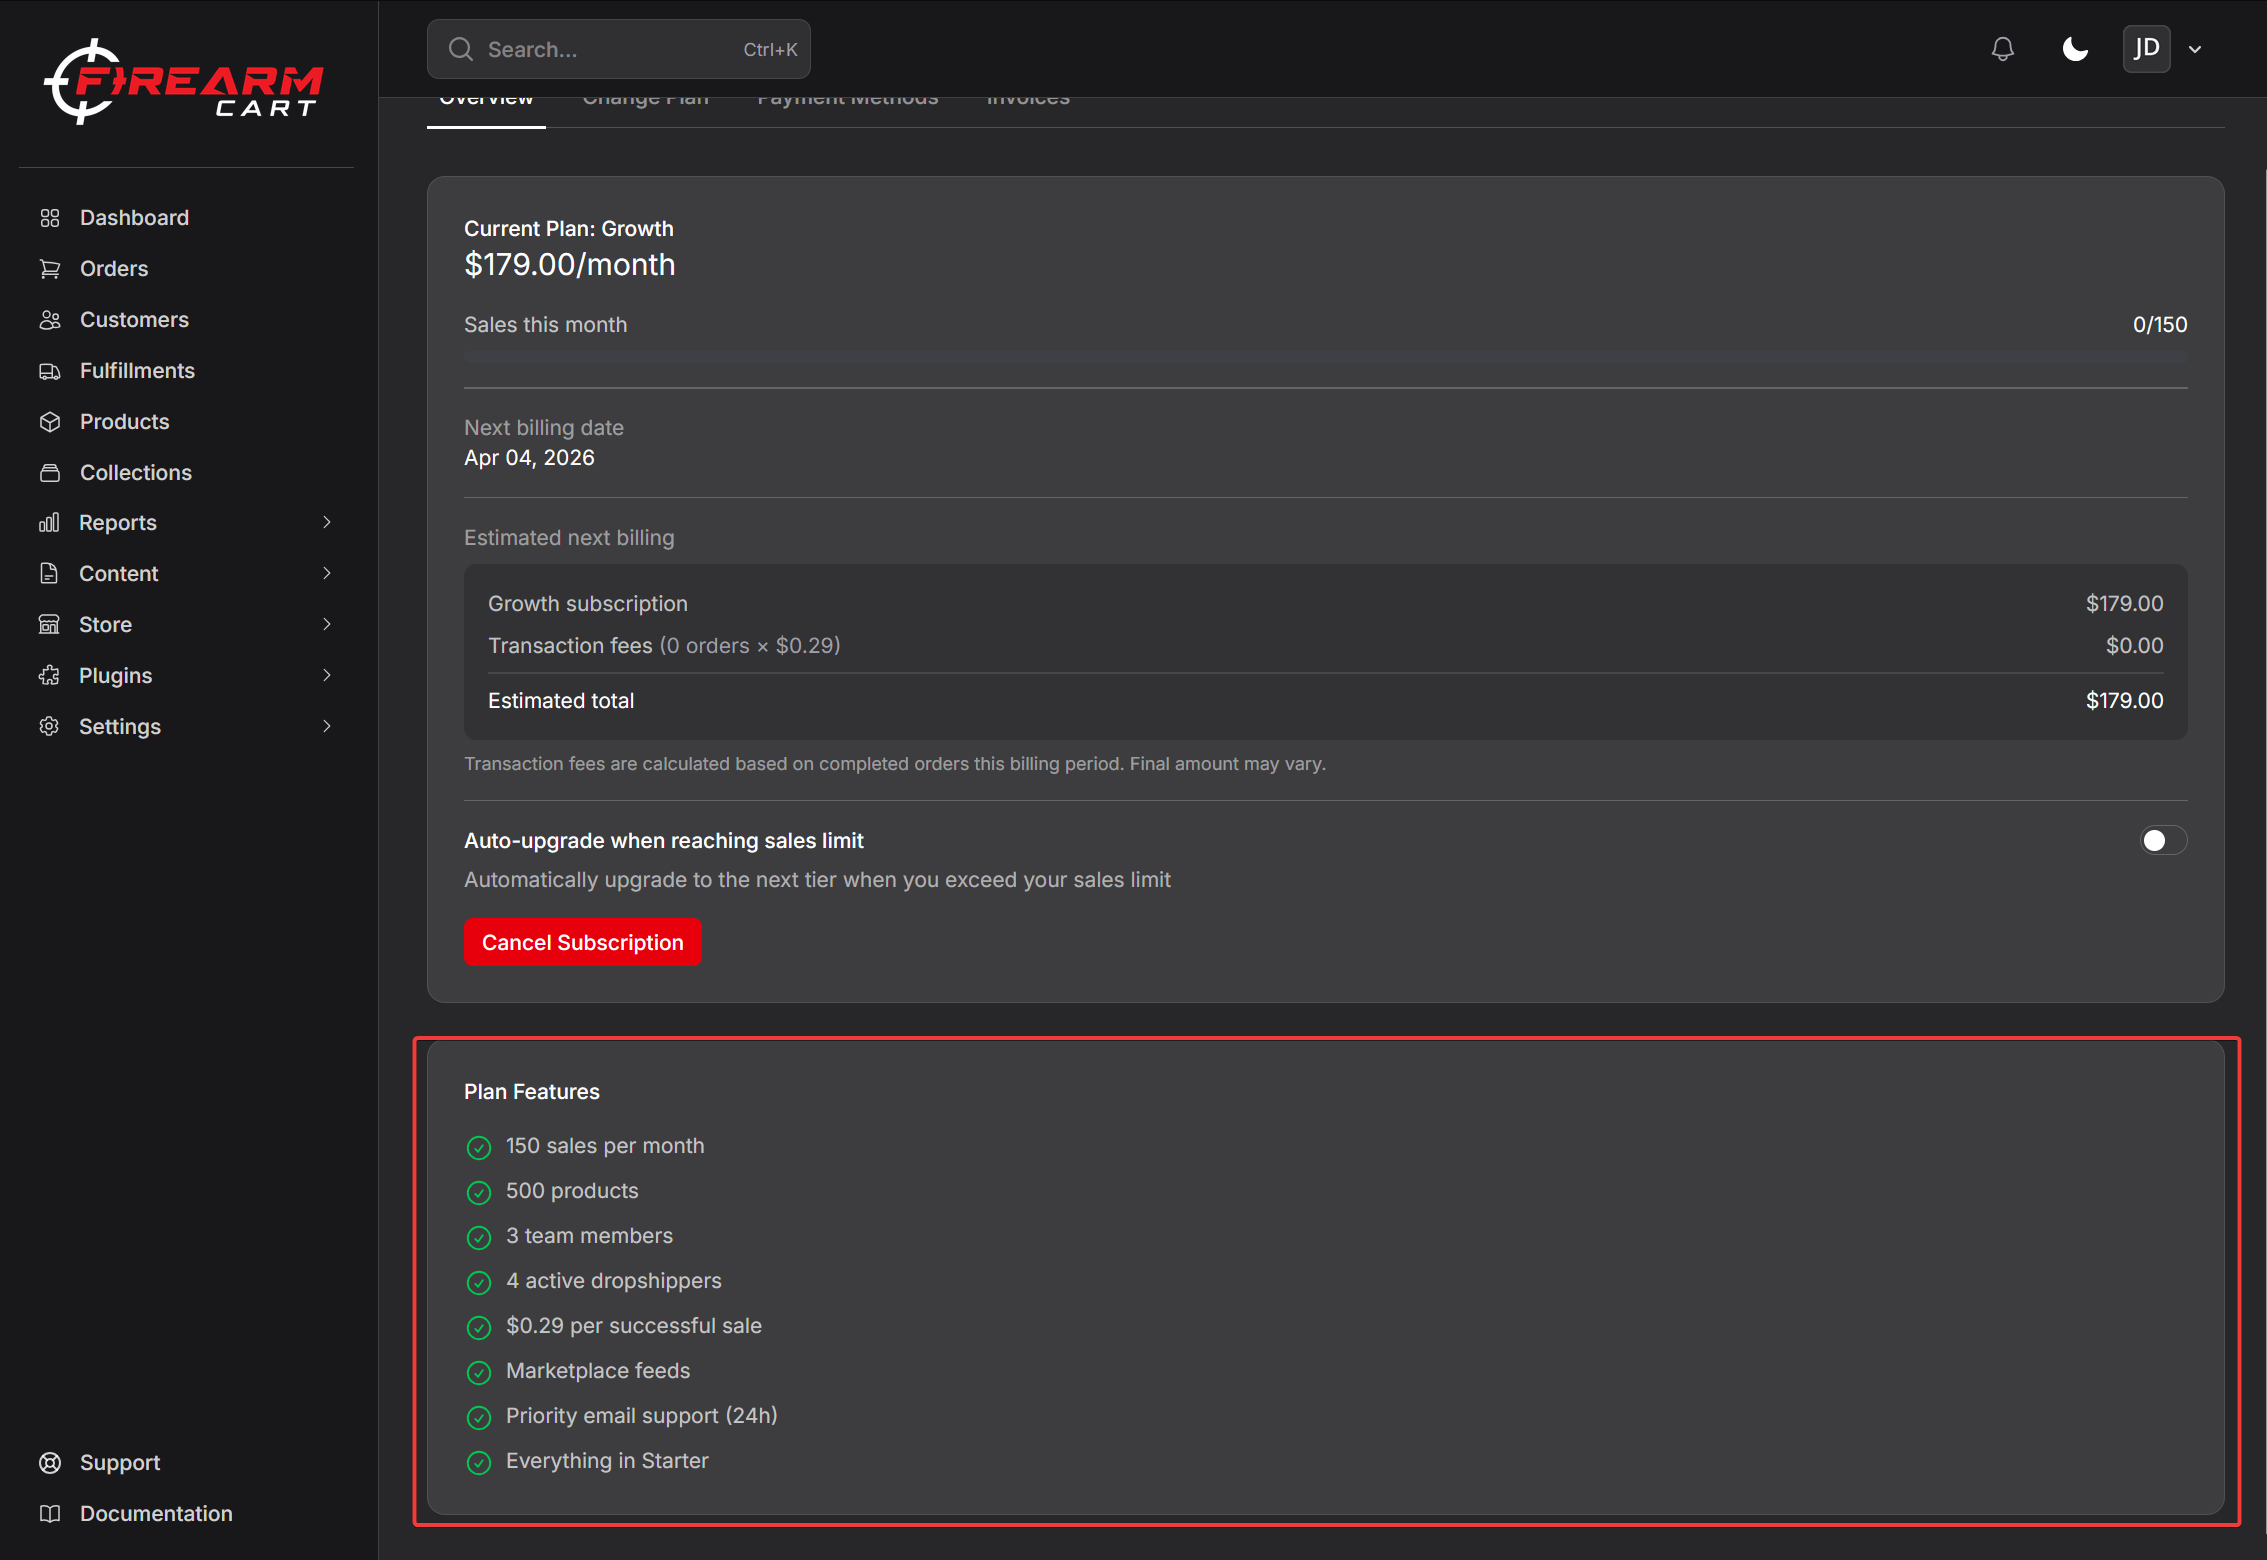Click the $179.00/month plan price
Image resolution: width=2267 pixels, height=1560 pixels.
(570, 265)
